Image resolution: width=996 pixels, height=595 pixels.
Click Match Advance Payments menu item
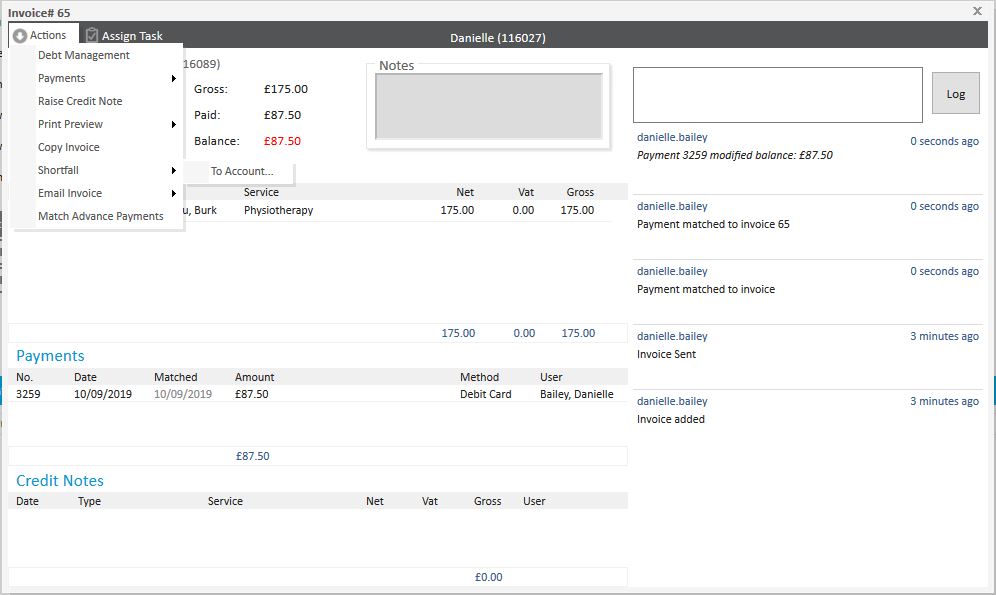click(x=101, y=216)
